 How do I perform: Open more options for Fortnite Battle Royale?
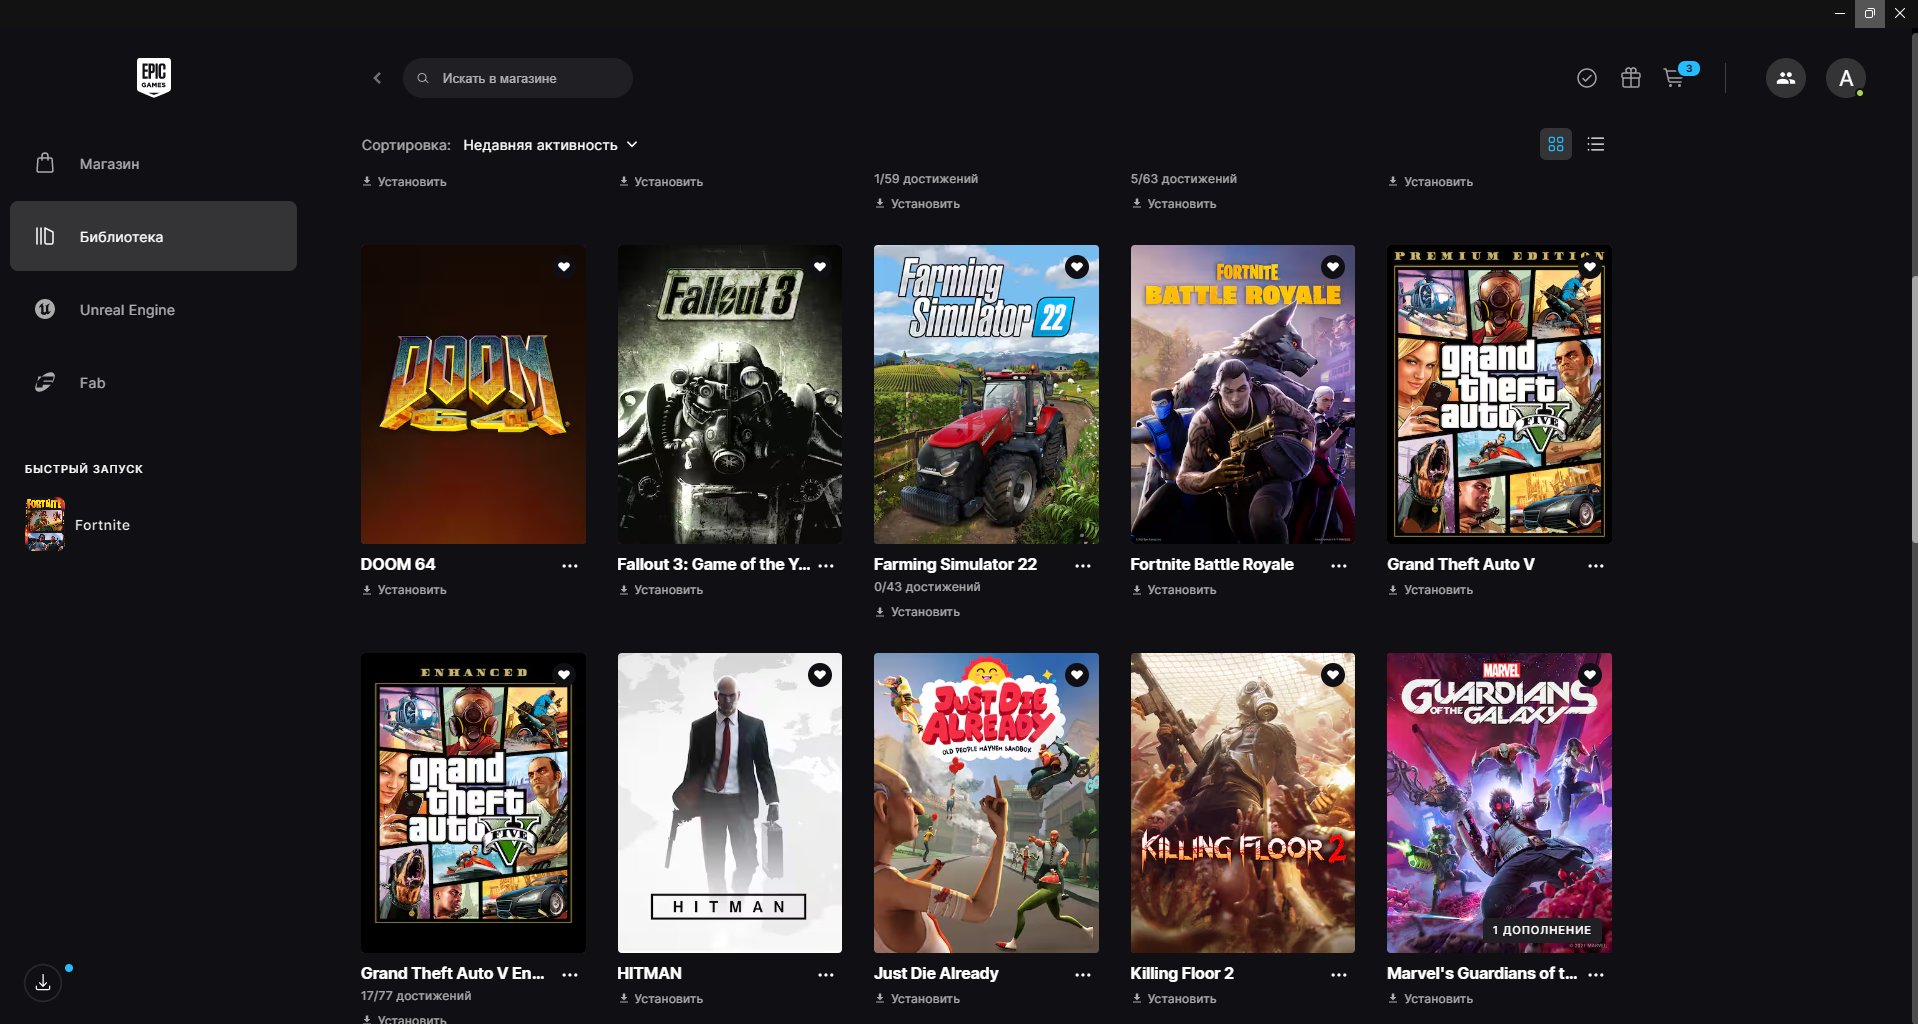click(x=1339, y=566)
